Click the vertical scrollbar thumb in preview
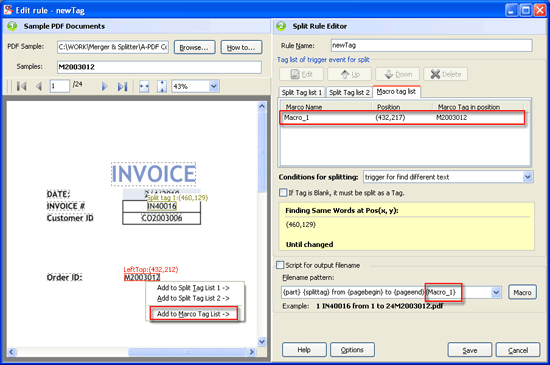This screenshot has height=365, width=550. coord(262,152)
